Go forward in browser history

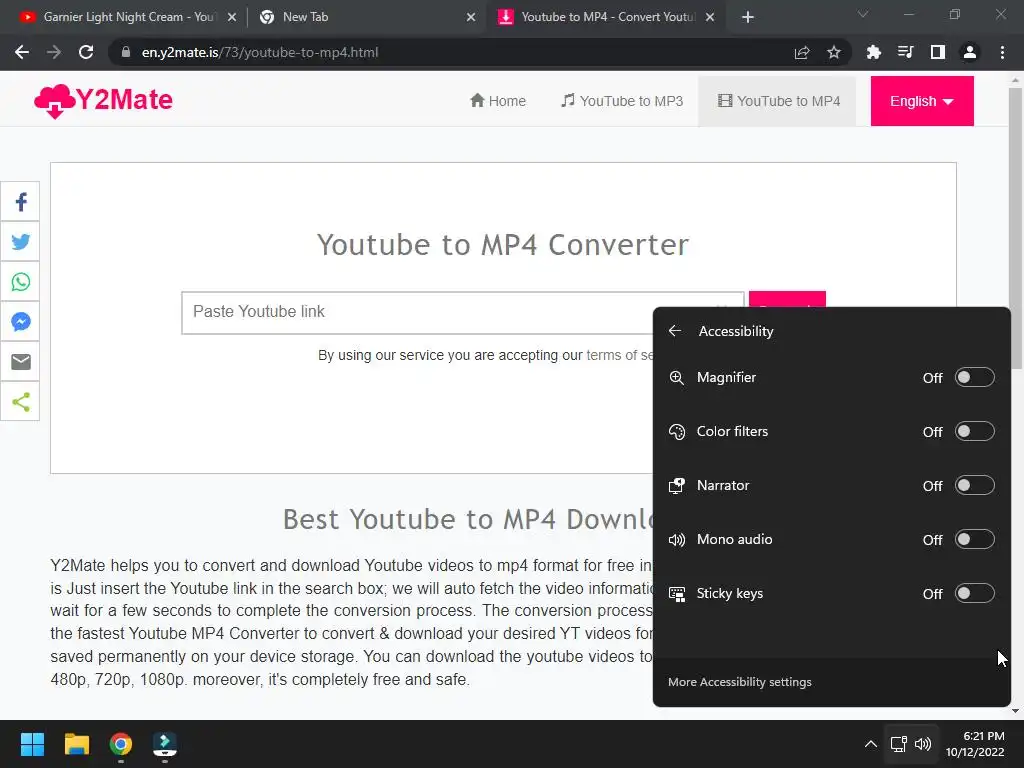click(54, 52)
